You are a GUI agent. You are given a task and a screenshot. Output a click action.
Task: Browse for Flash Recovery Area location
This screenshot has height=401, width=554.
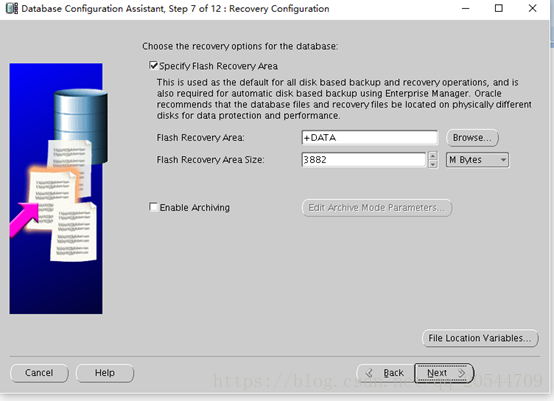(x=472, y=138)
